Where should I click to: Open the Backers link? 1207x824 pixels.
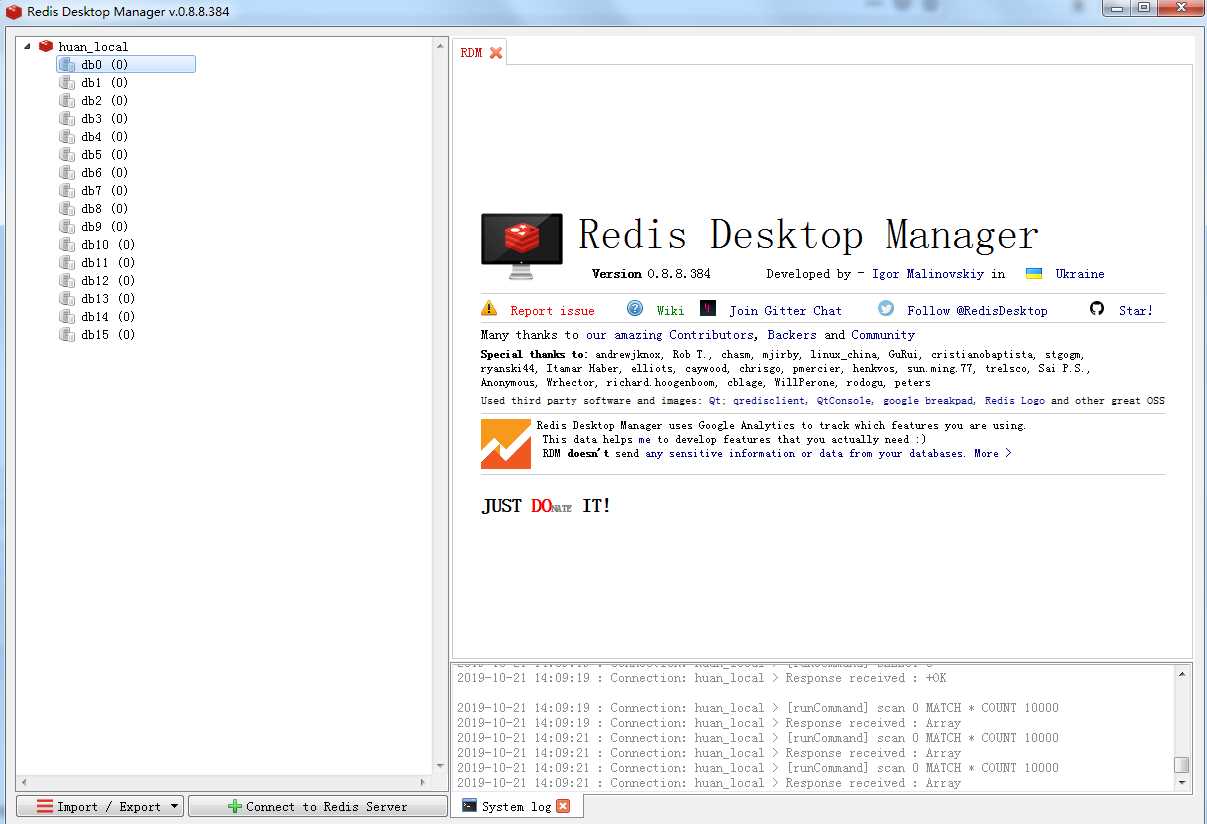[792, 335]
